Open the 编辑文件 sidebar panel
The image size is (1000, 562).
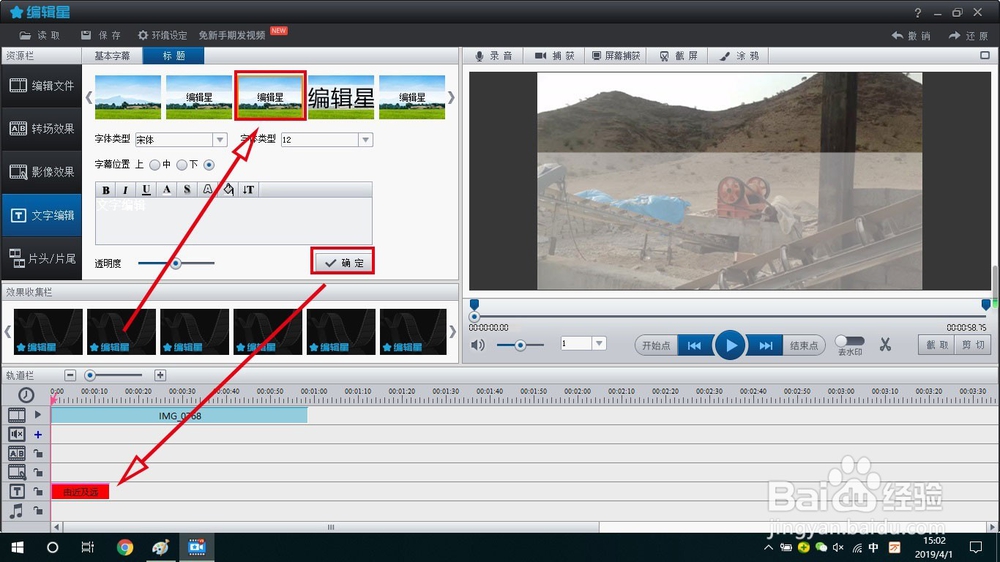(x=41, y=85)
